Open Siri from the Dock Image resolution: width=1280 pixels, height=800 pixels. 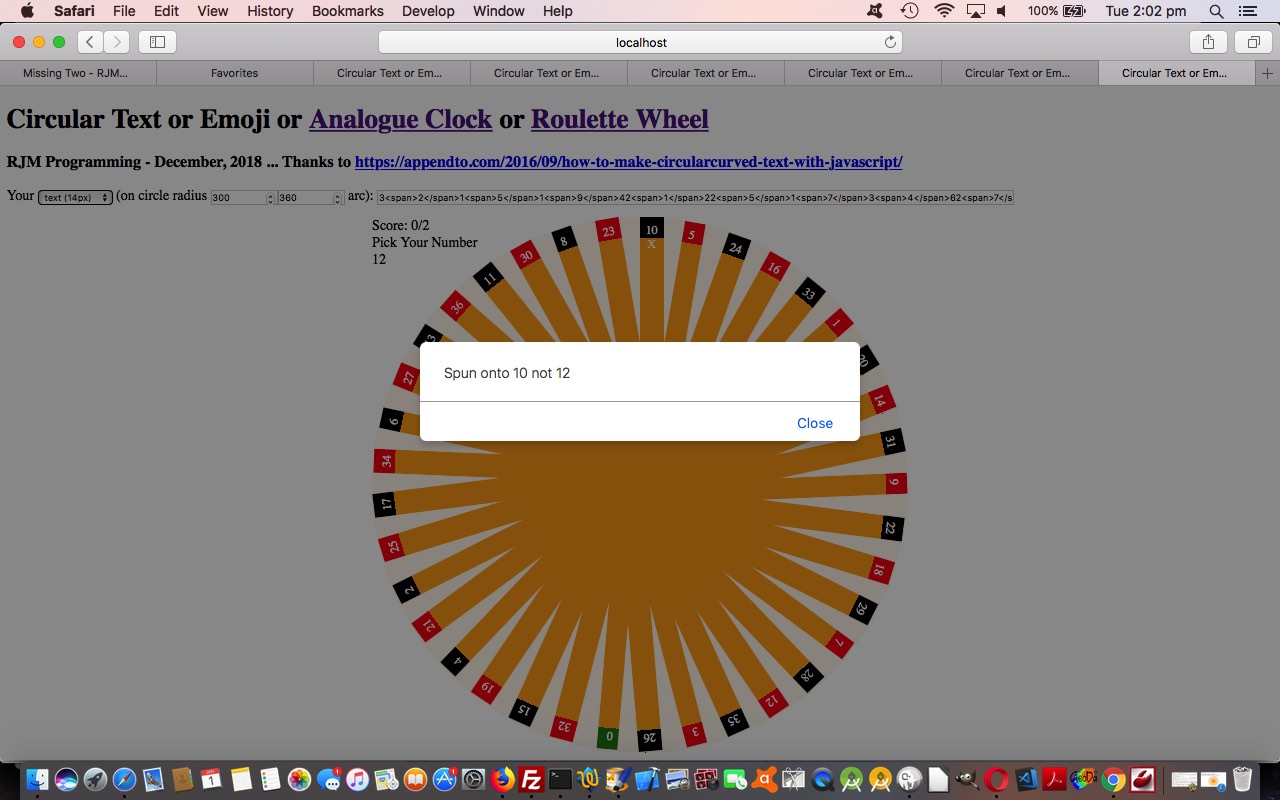[67, 779]
